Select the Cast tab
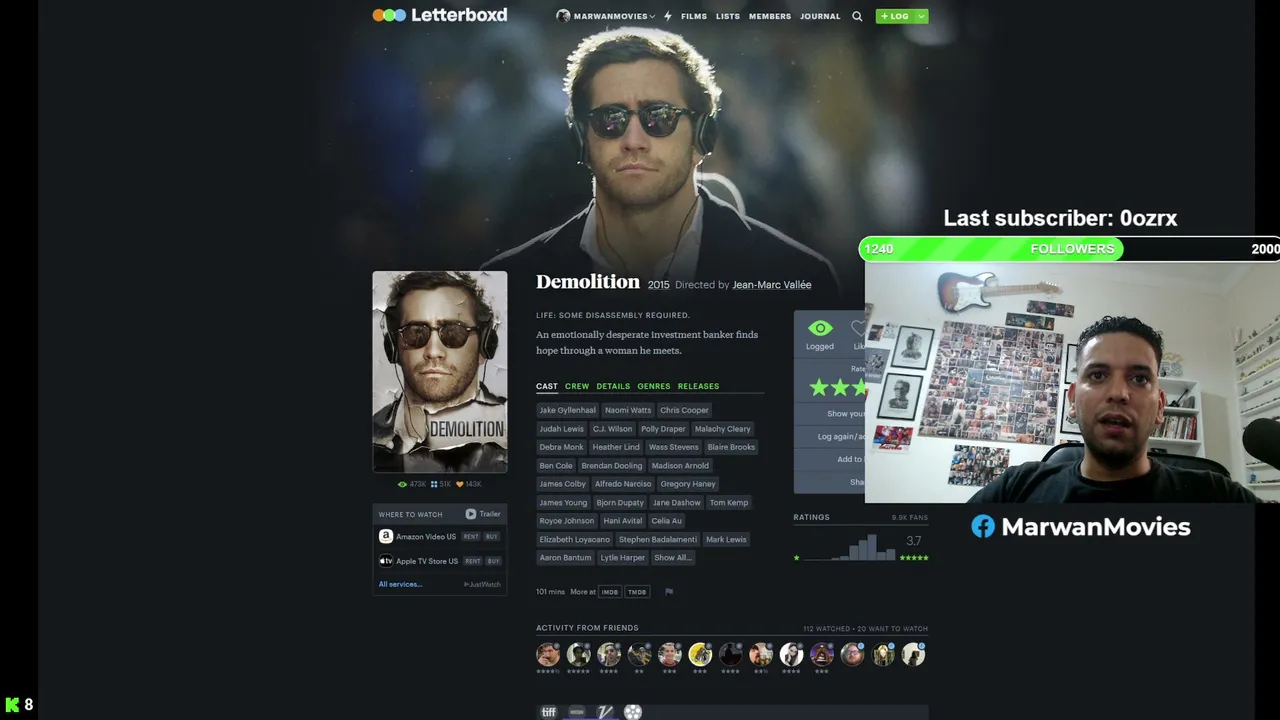Screen dimensions: 1280x720 pos(547,386)
